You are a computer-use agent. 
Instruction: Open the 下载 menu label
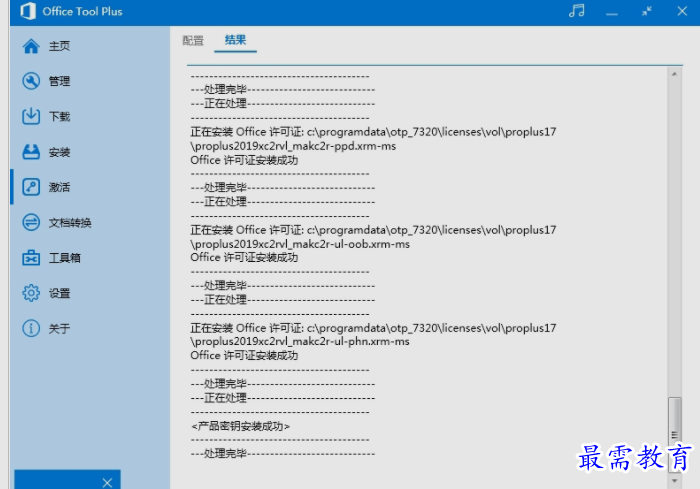(59, 117)
